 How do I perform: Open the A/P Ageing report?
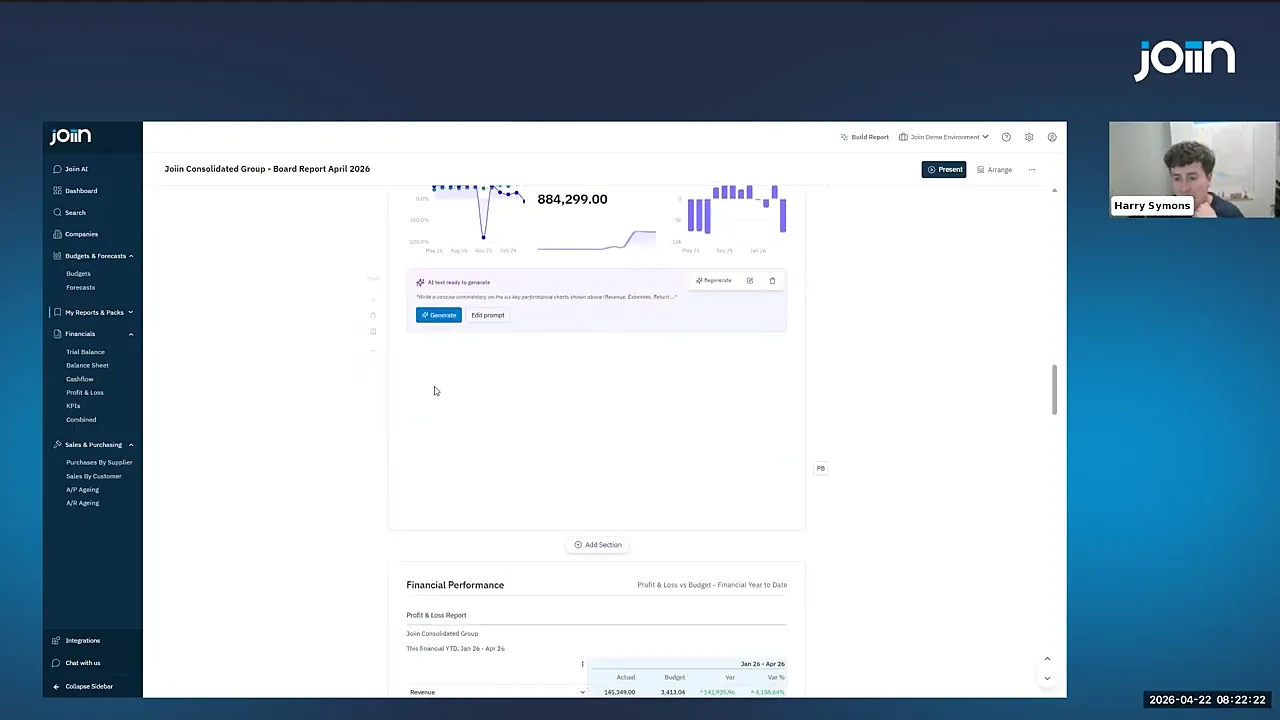coord(82,490)
